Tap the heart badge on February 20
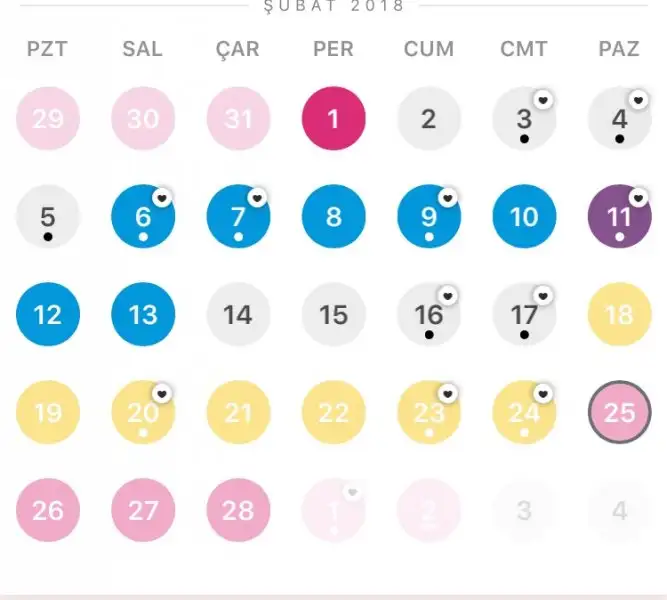 [x=161, y=394]
